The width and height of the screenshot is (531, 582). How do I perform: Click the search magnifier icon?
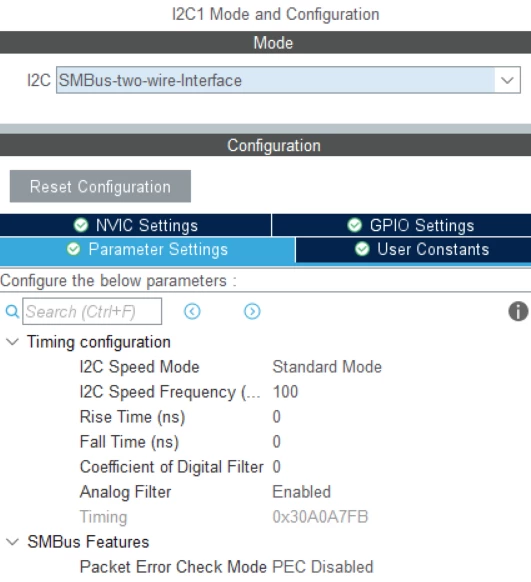click(x=12, y=311)
